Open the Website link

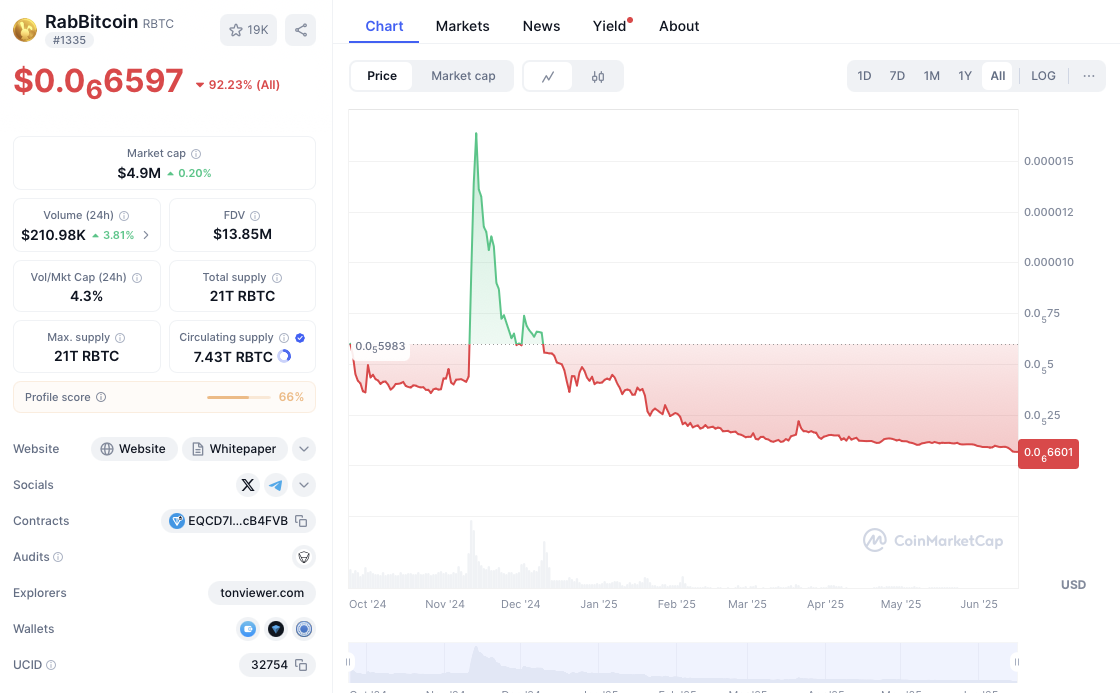[134, 449]
